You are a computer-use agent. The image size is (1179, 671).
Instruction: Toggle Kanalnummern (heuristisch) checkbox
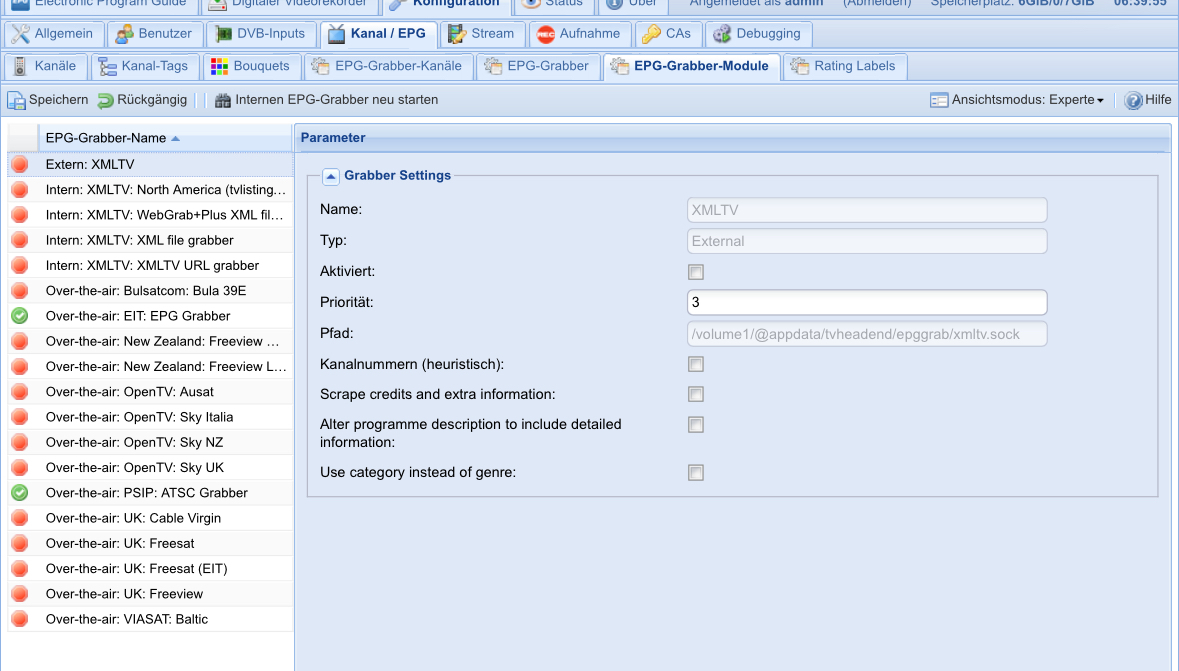696,364
